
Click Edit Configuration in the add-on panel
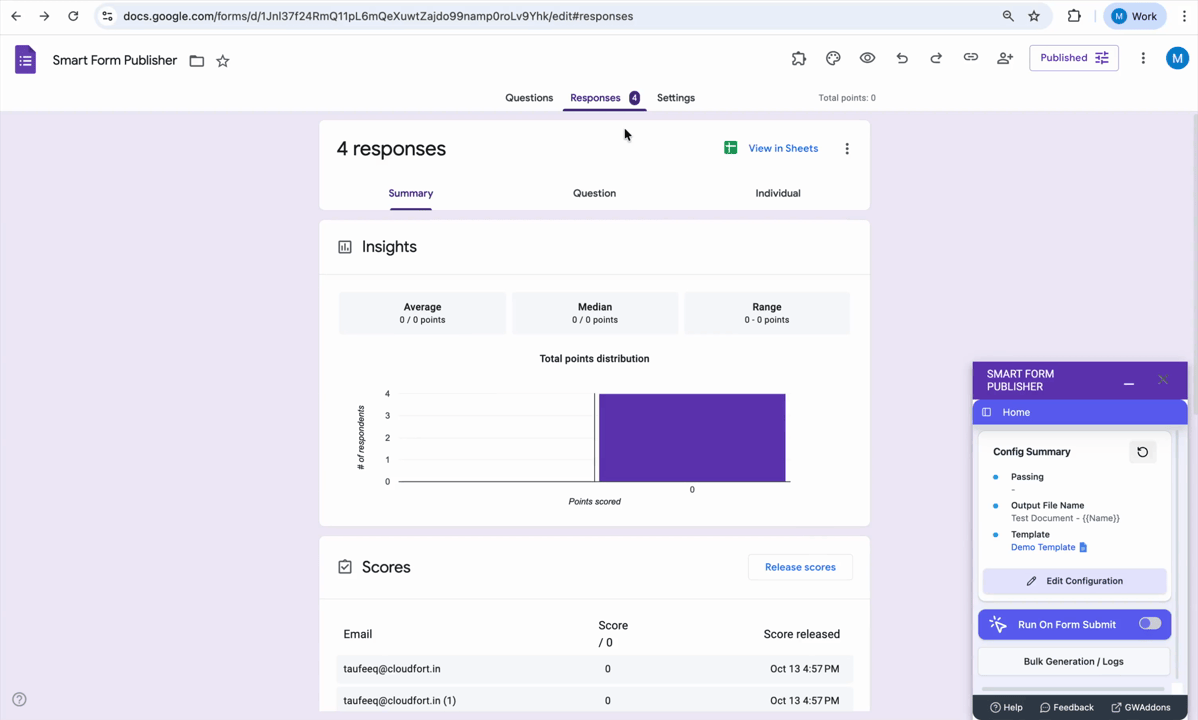click(1074, 581)
